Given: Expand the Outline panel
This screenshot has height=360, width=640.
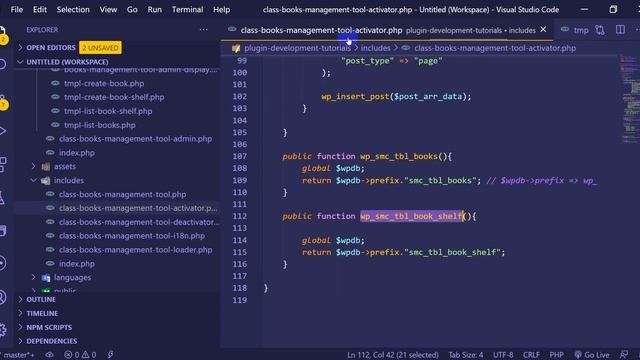Looking at the screenshot, I should point(41,300).
